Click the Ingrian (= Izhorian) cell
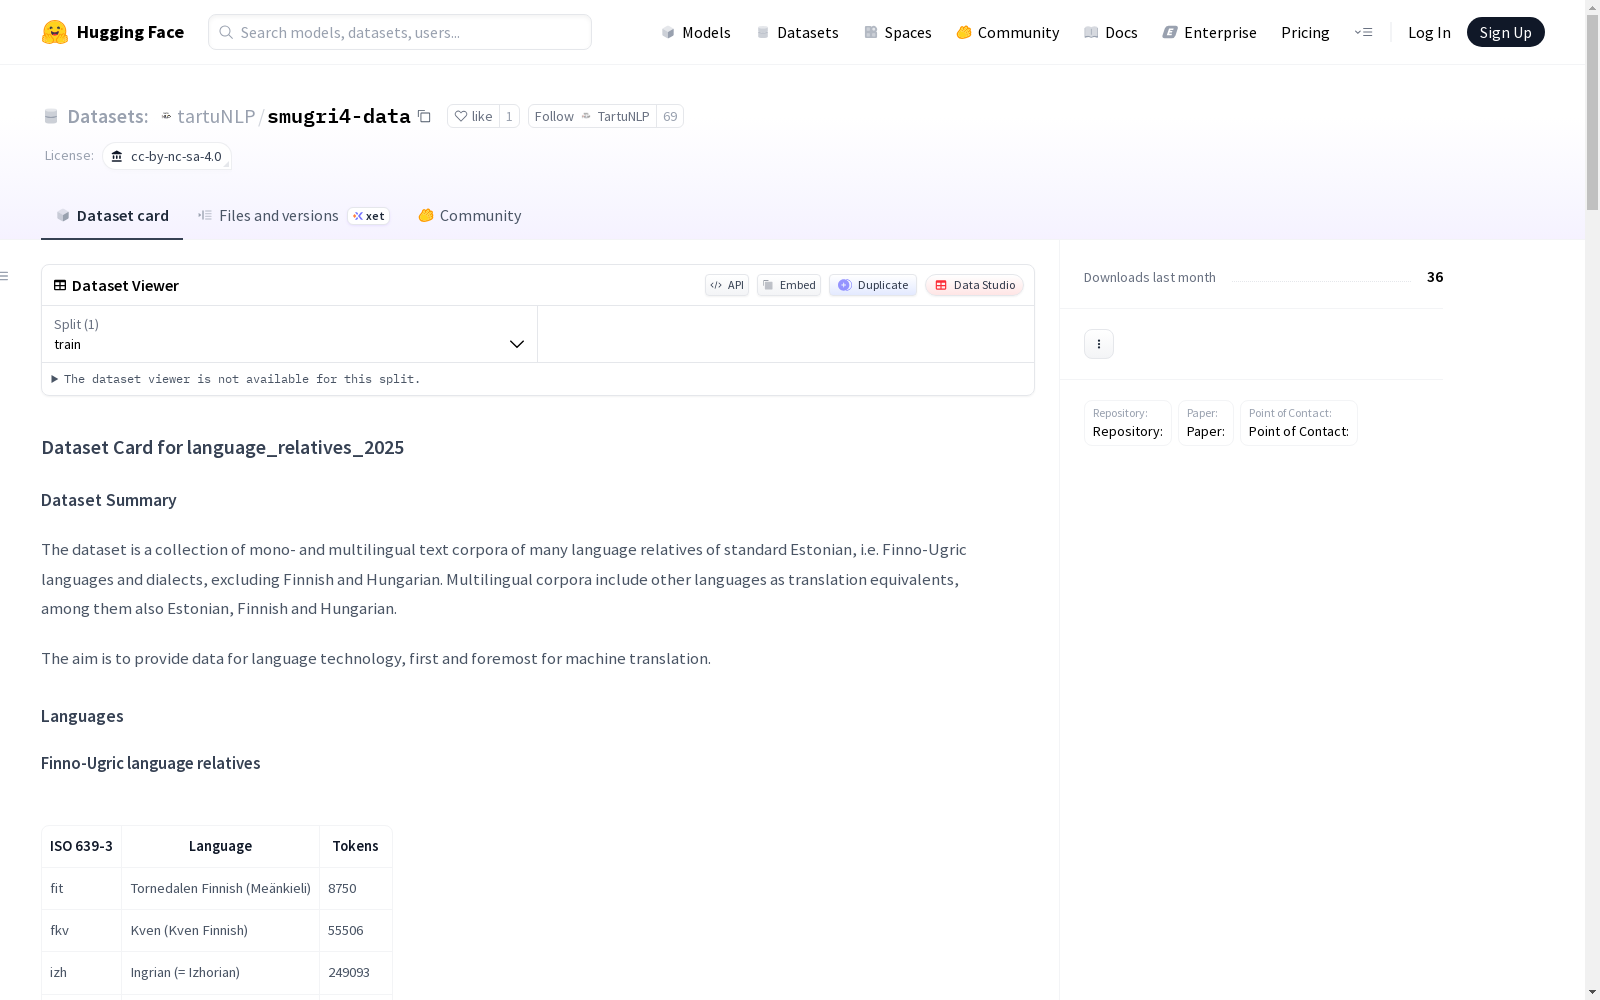 [x=220, y=972]
